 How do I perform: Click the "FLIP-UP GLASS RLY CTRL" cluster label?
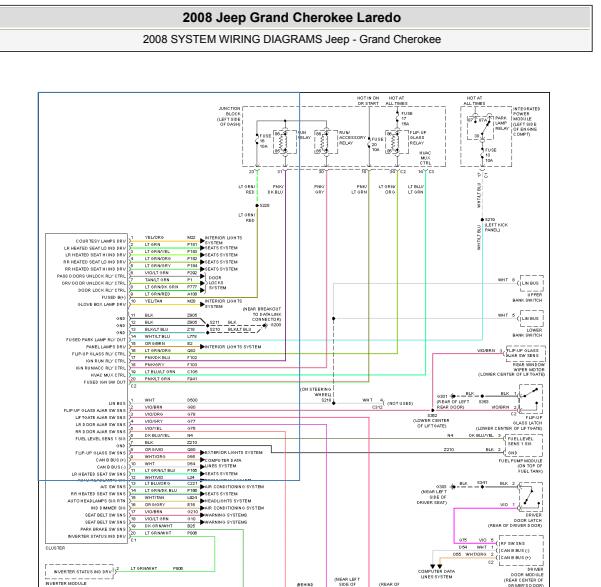[x=99, y=354]
